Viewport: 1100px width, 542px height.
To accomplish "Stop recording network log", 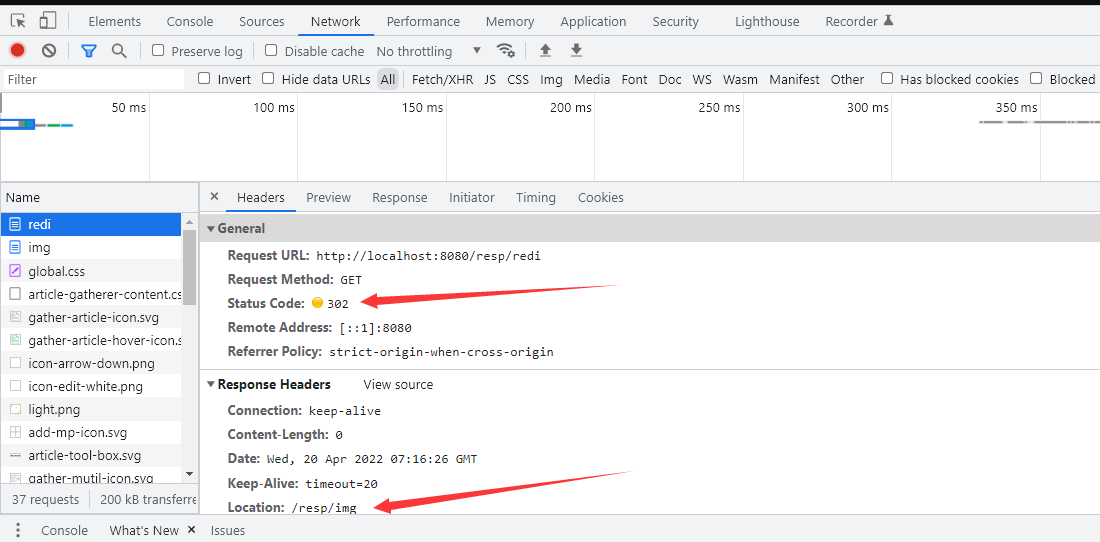I will (17, 51).
